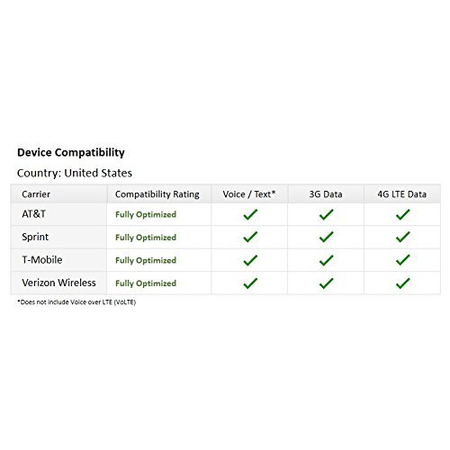Screen dimensions: 450x450
Task: Select the Voice / Text* column header
Action: [x=249, y=194]
